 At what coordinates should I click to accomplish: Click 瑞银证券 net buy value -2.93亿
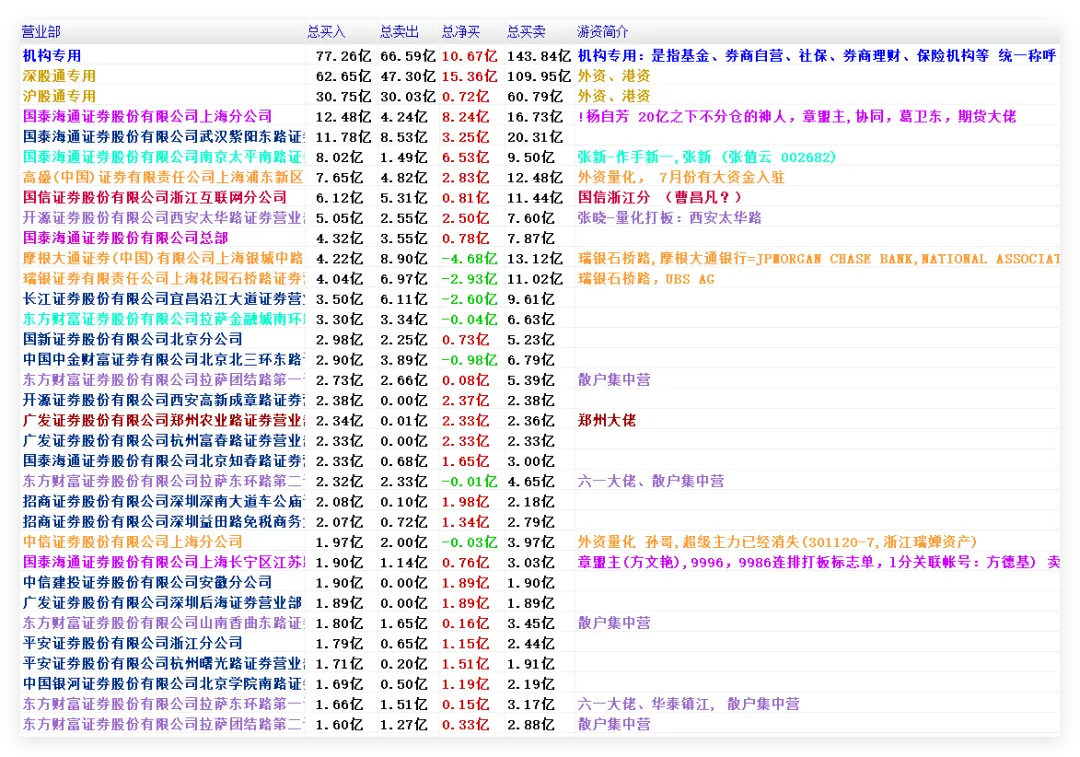pos(469,278)
